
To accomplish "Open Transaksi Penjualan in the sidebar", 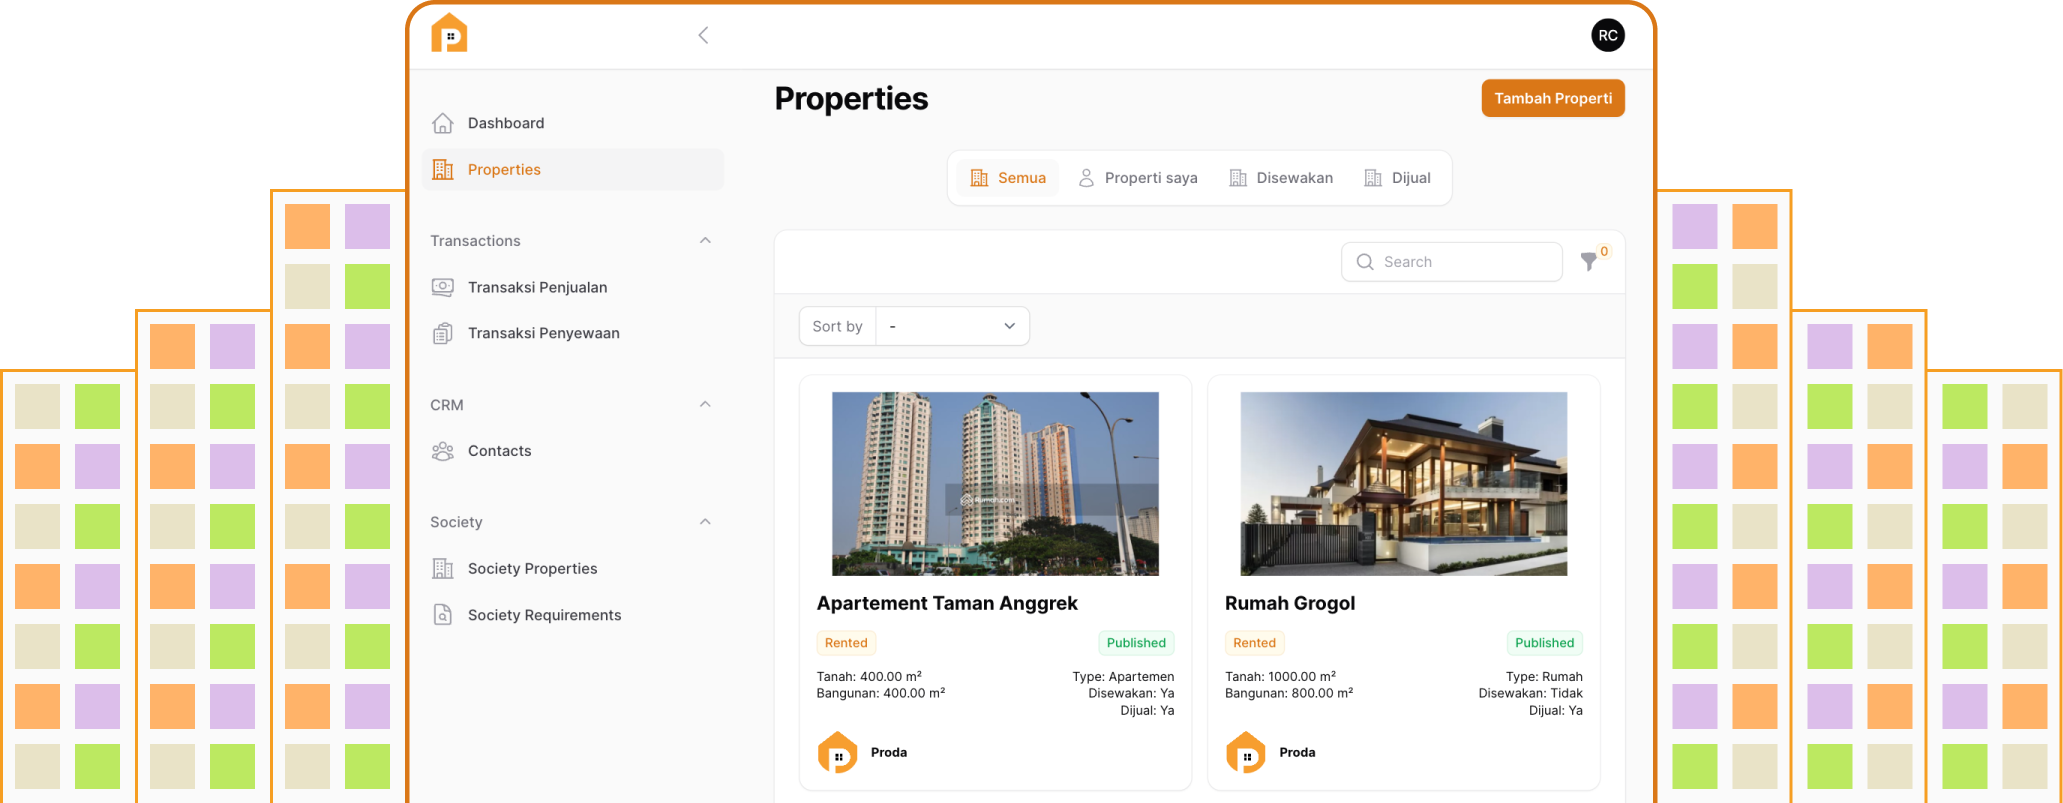I will click(537, 287).
